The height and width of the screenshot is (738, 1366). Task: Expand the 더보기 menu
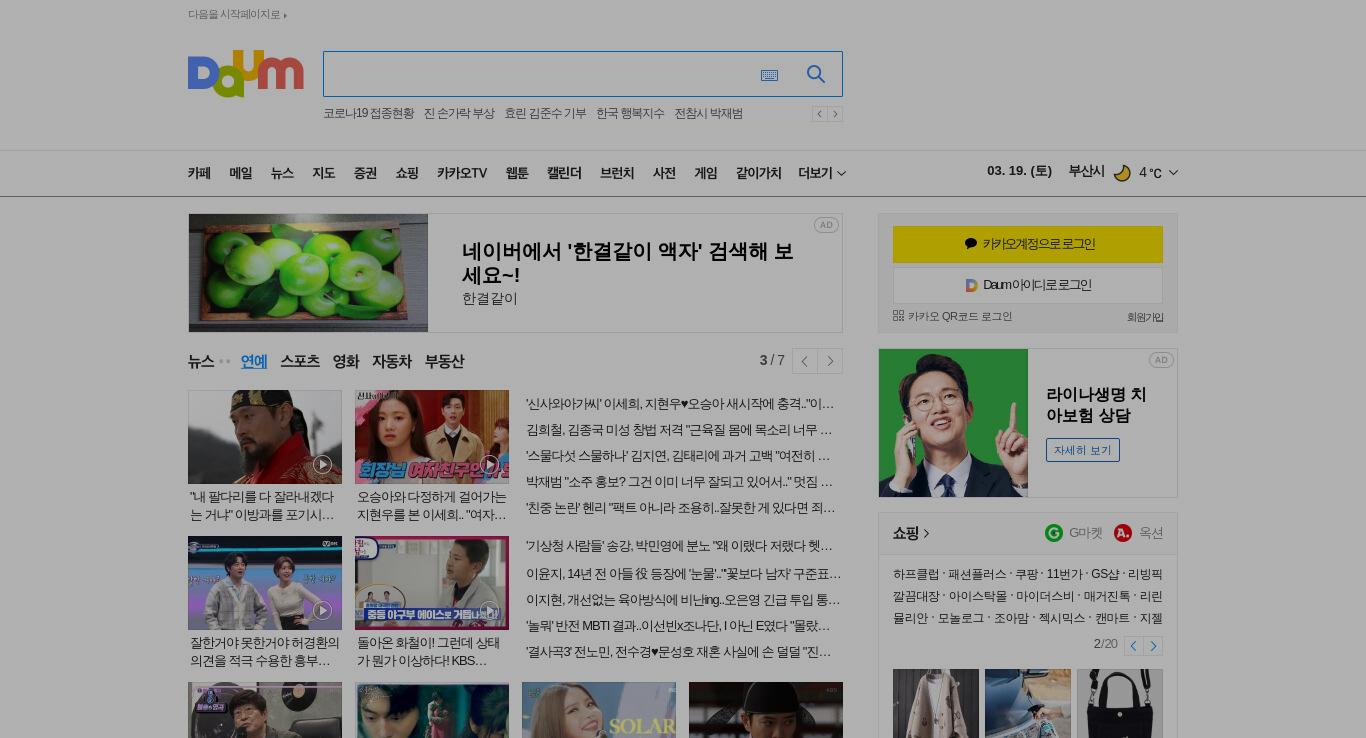822,173
